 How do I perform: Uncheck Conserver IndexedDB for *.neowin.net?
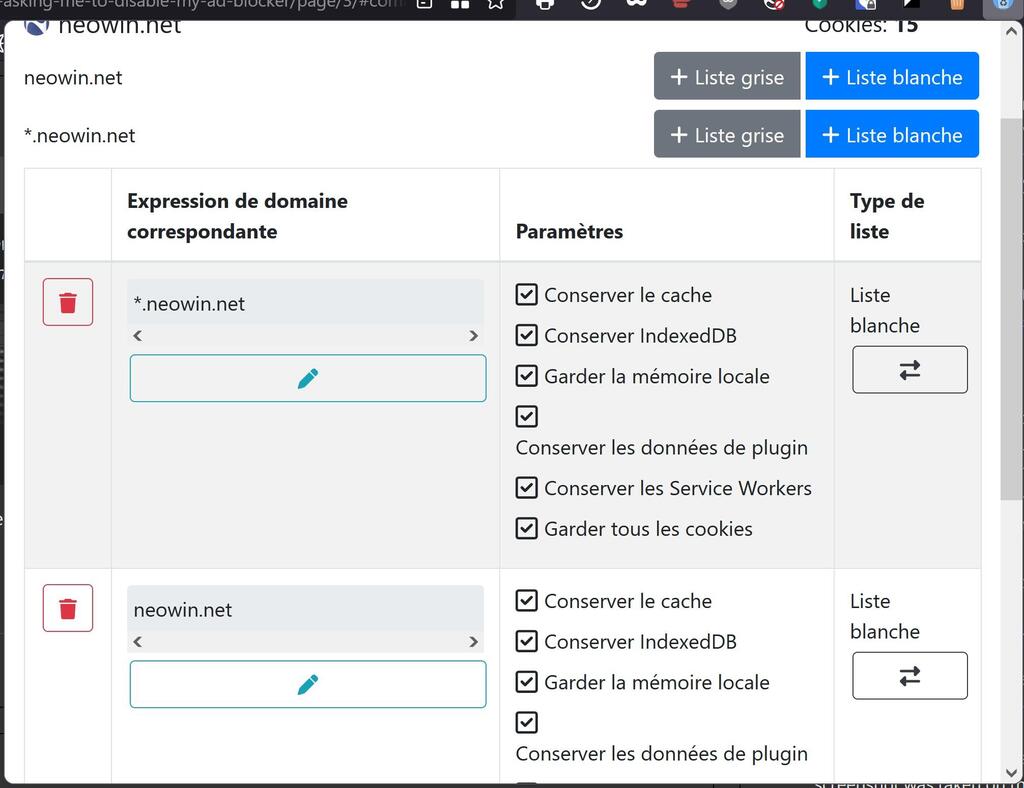click(x=526, y=335)
